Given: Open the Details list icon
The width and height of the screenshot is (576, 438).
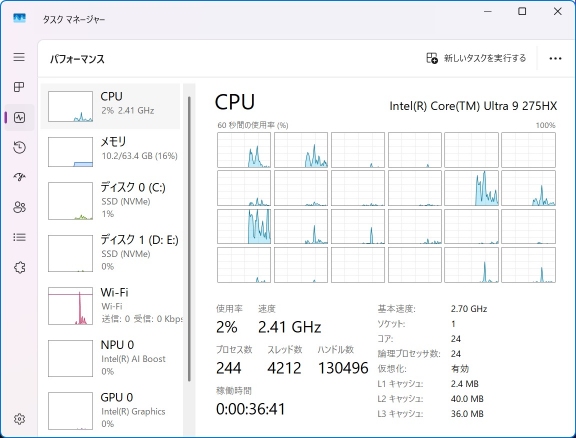Looking at the screenshot, I should [19, 237].
